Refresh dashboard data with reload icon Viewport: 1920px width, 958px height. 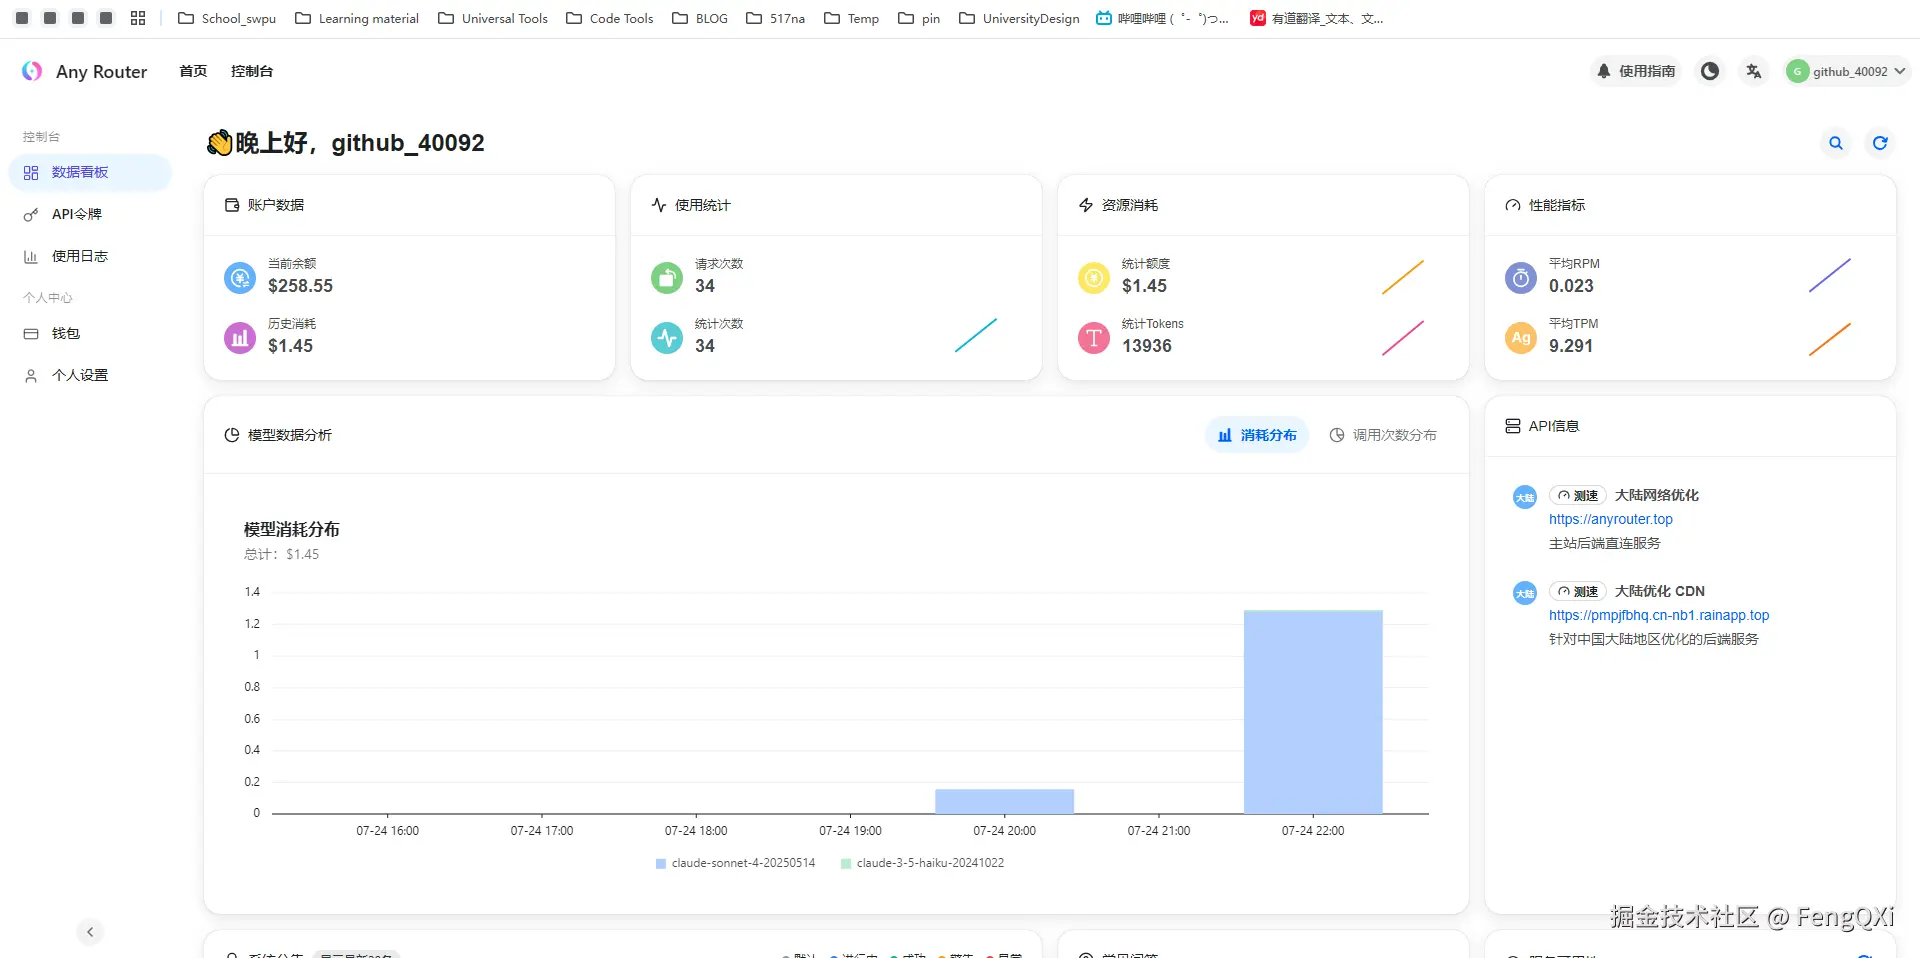click(x=1880, y=143)
